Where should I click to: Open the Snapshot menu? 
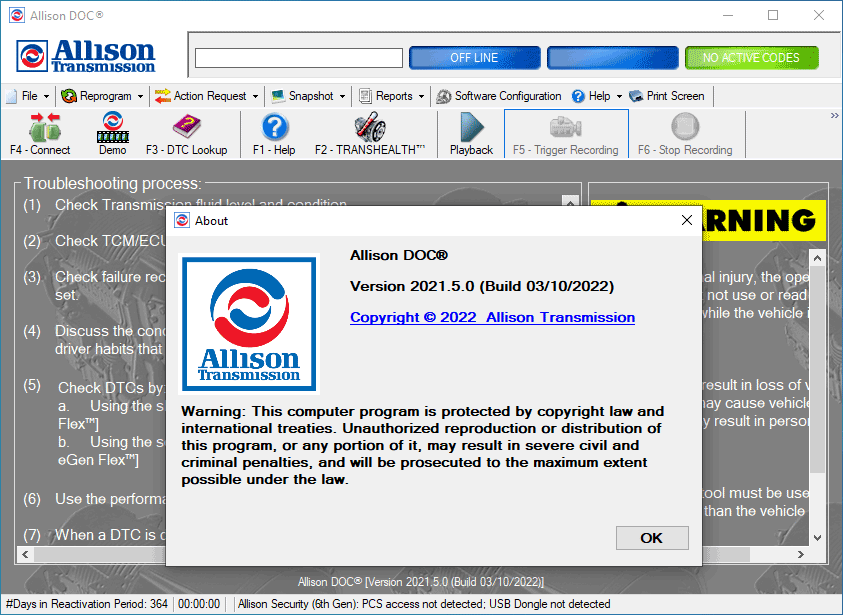coord(309,96)
